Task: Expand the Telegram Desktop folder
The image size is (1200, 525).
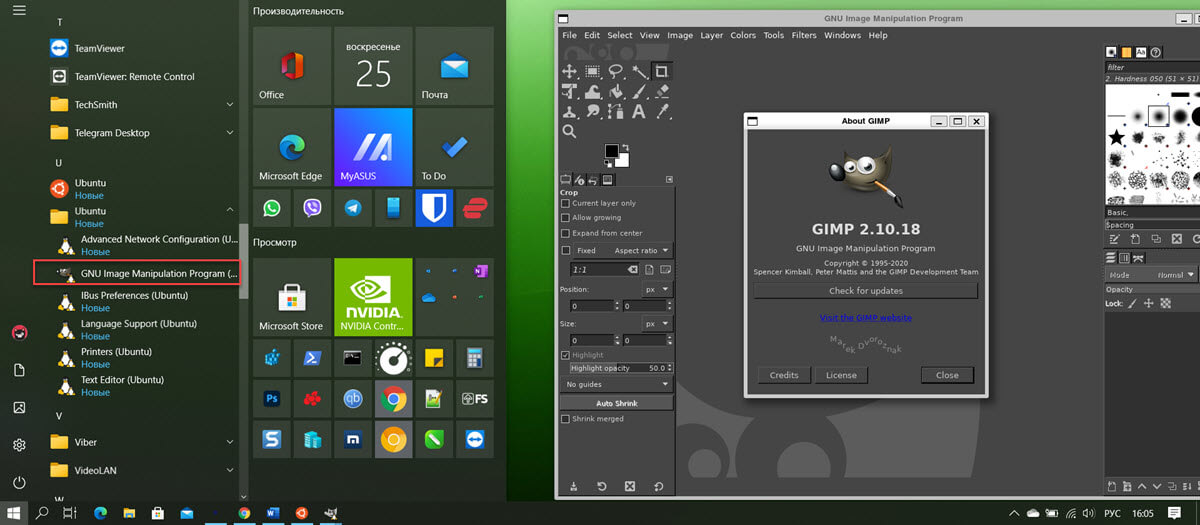Action: (x=230, y=132)
